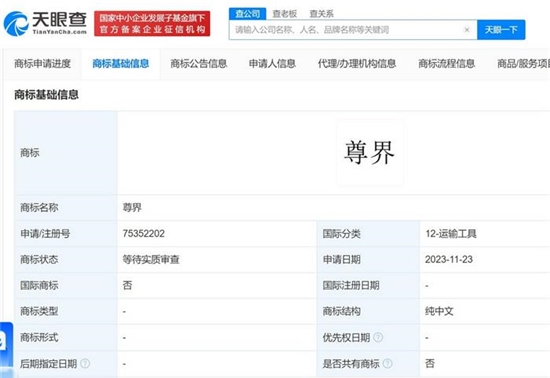Click the 商标类型 label cell
This screenshot has width=550, height=378.
point(66,311)
